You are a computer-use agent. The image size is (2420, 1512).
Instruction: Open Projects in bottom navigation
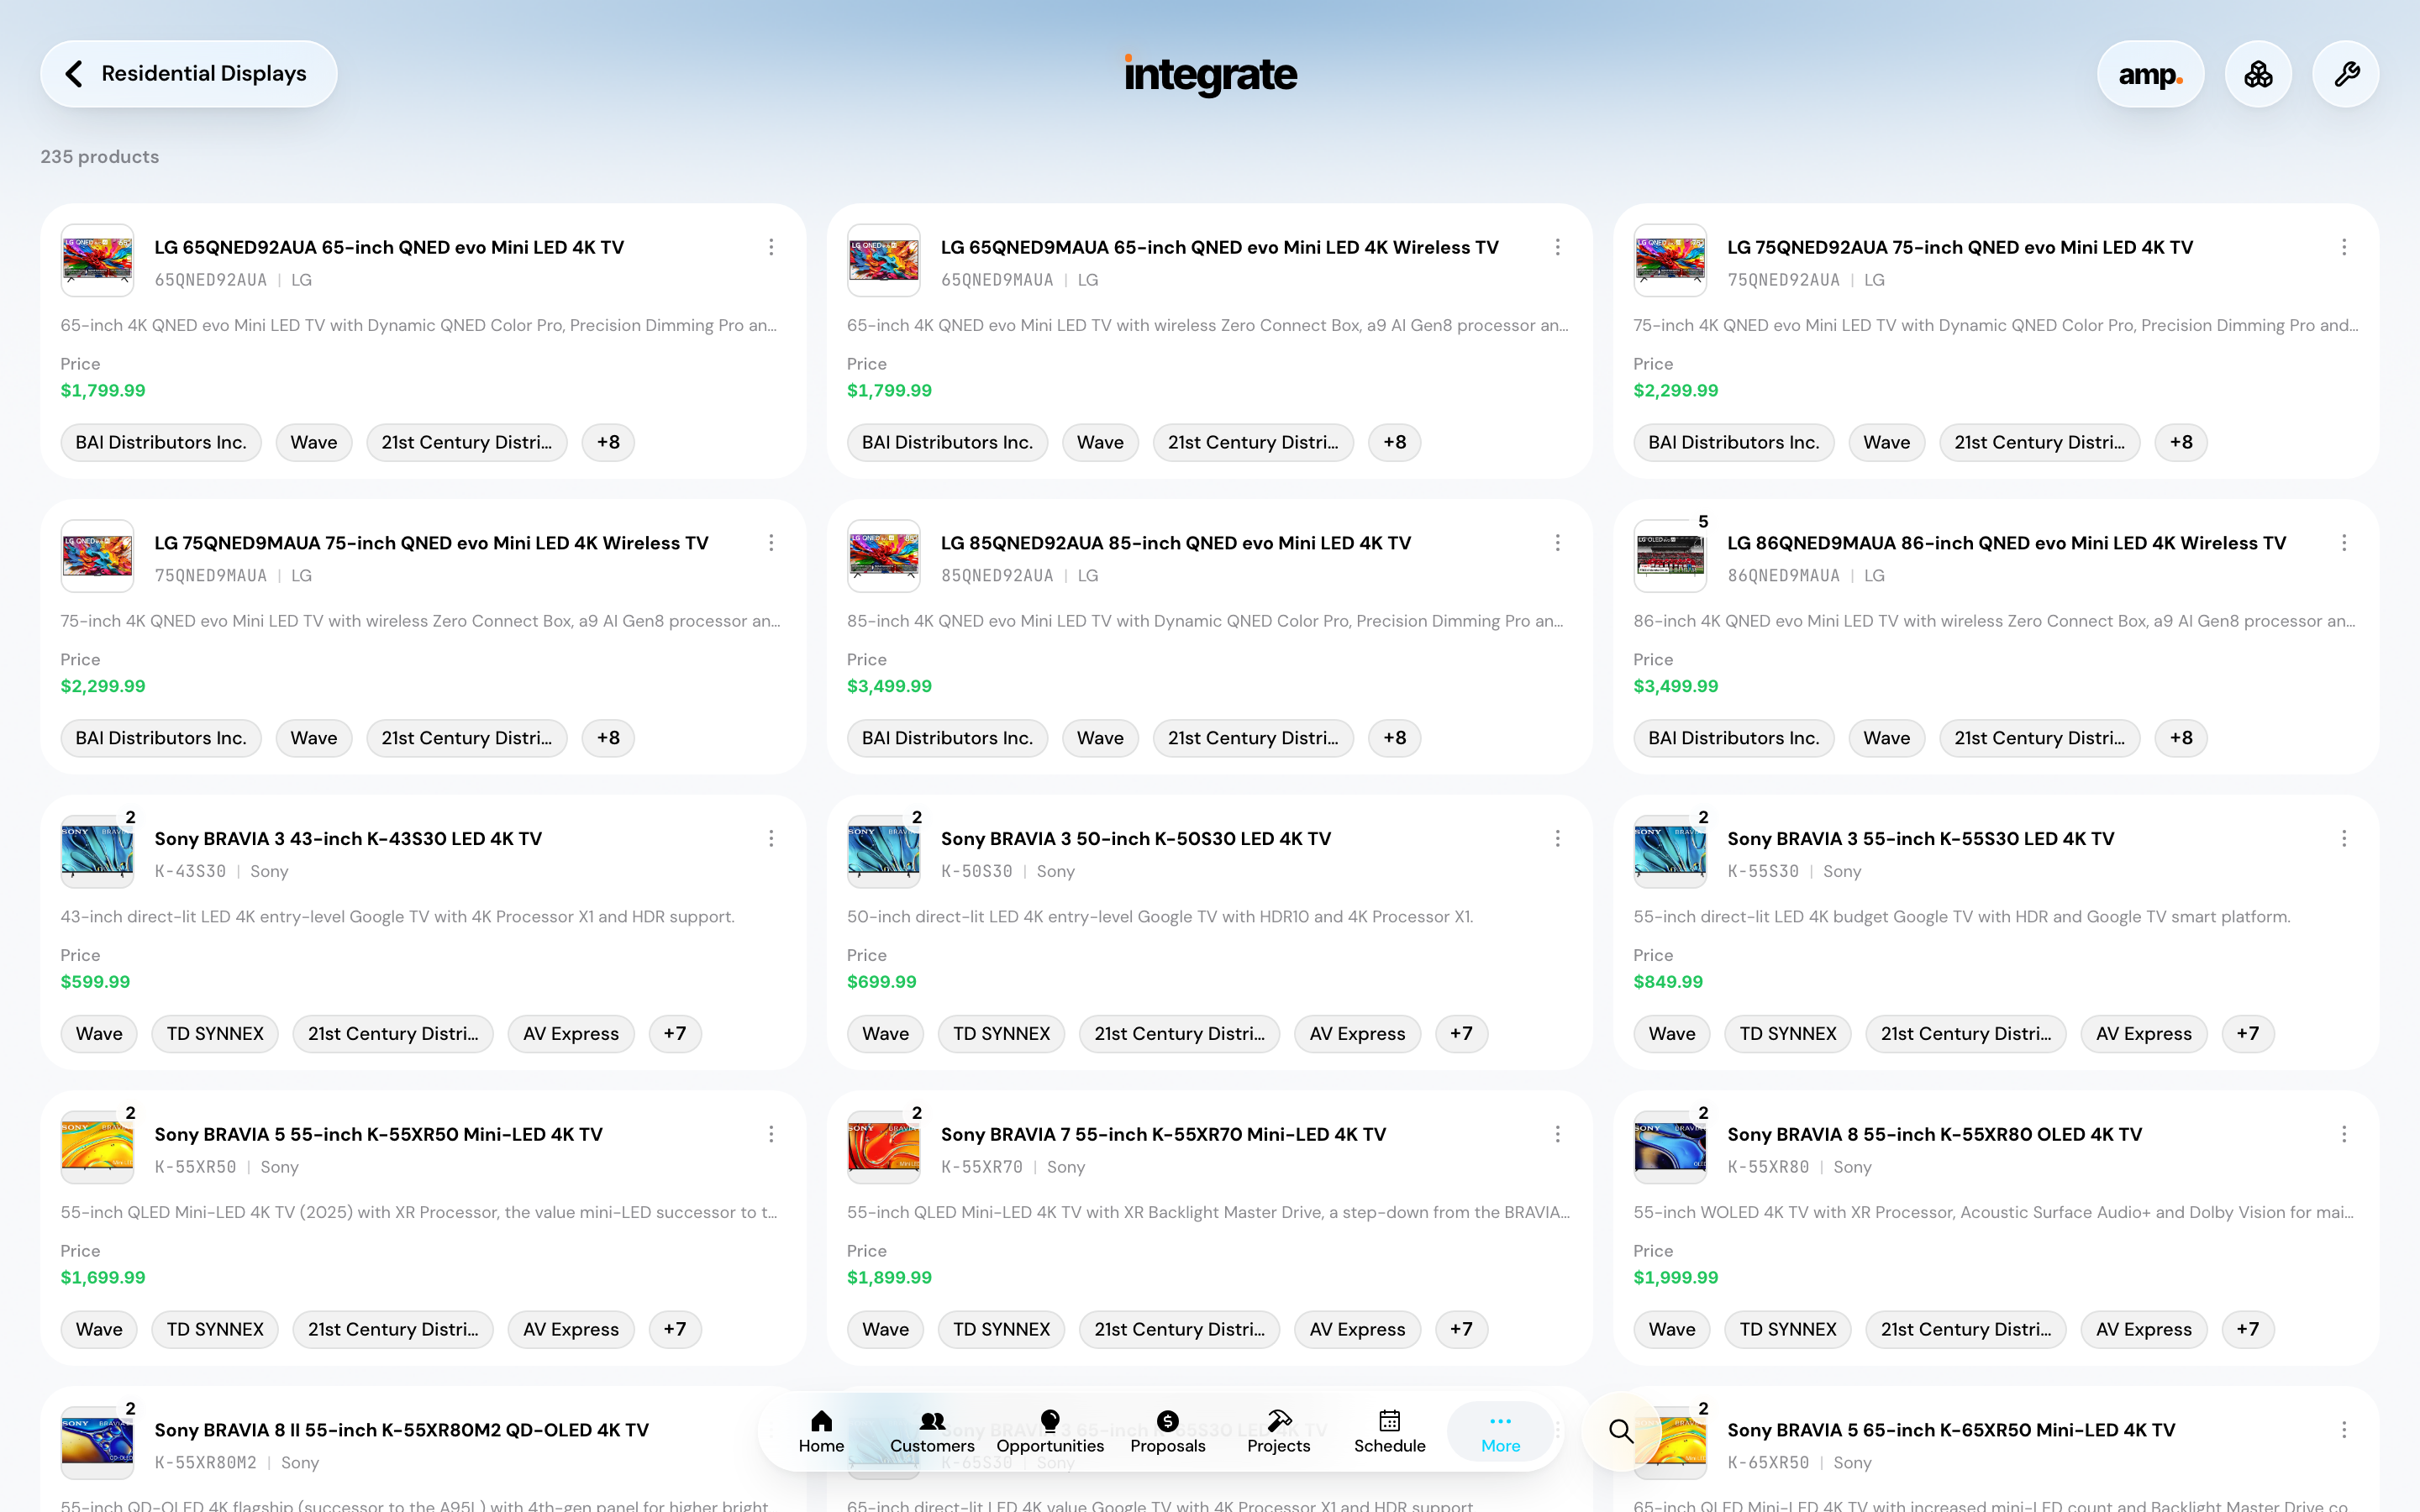[1278, 1432]
